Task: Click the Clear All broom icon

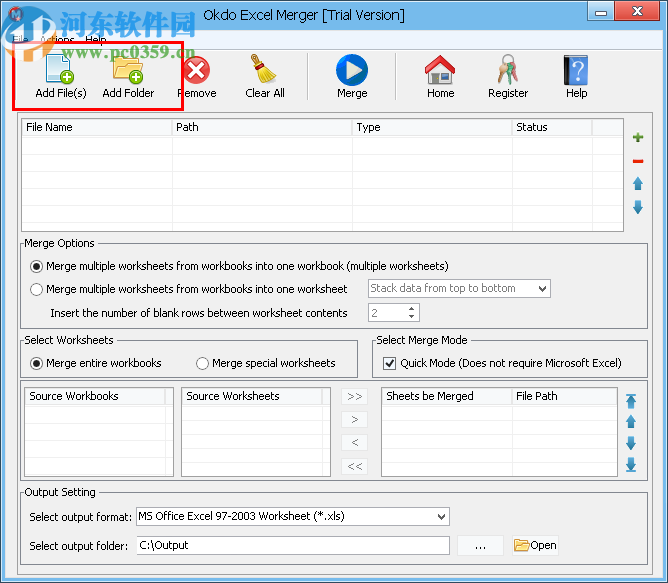Action: pyautogui.click(x=264, y=69)
